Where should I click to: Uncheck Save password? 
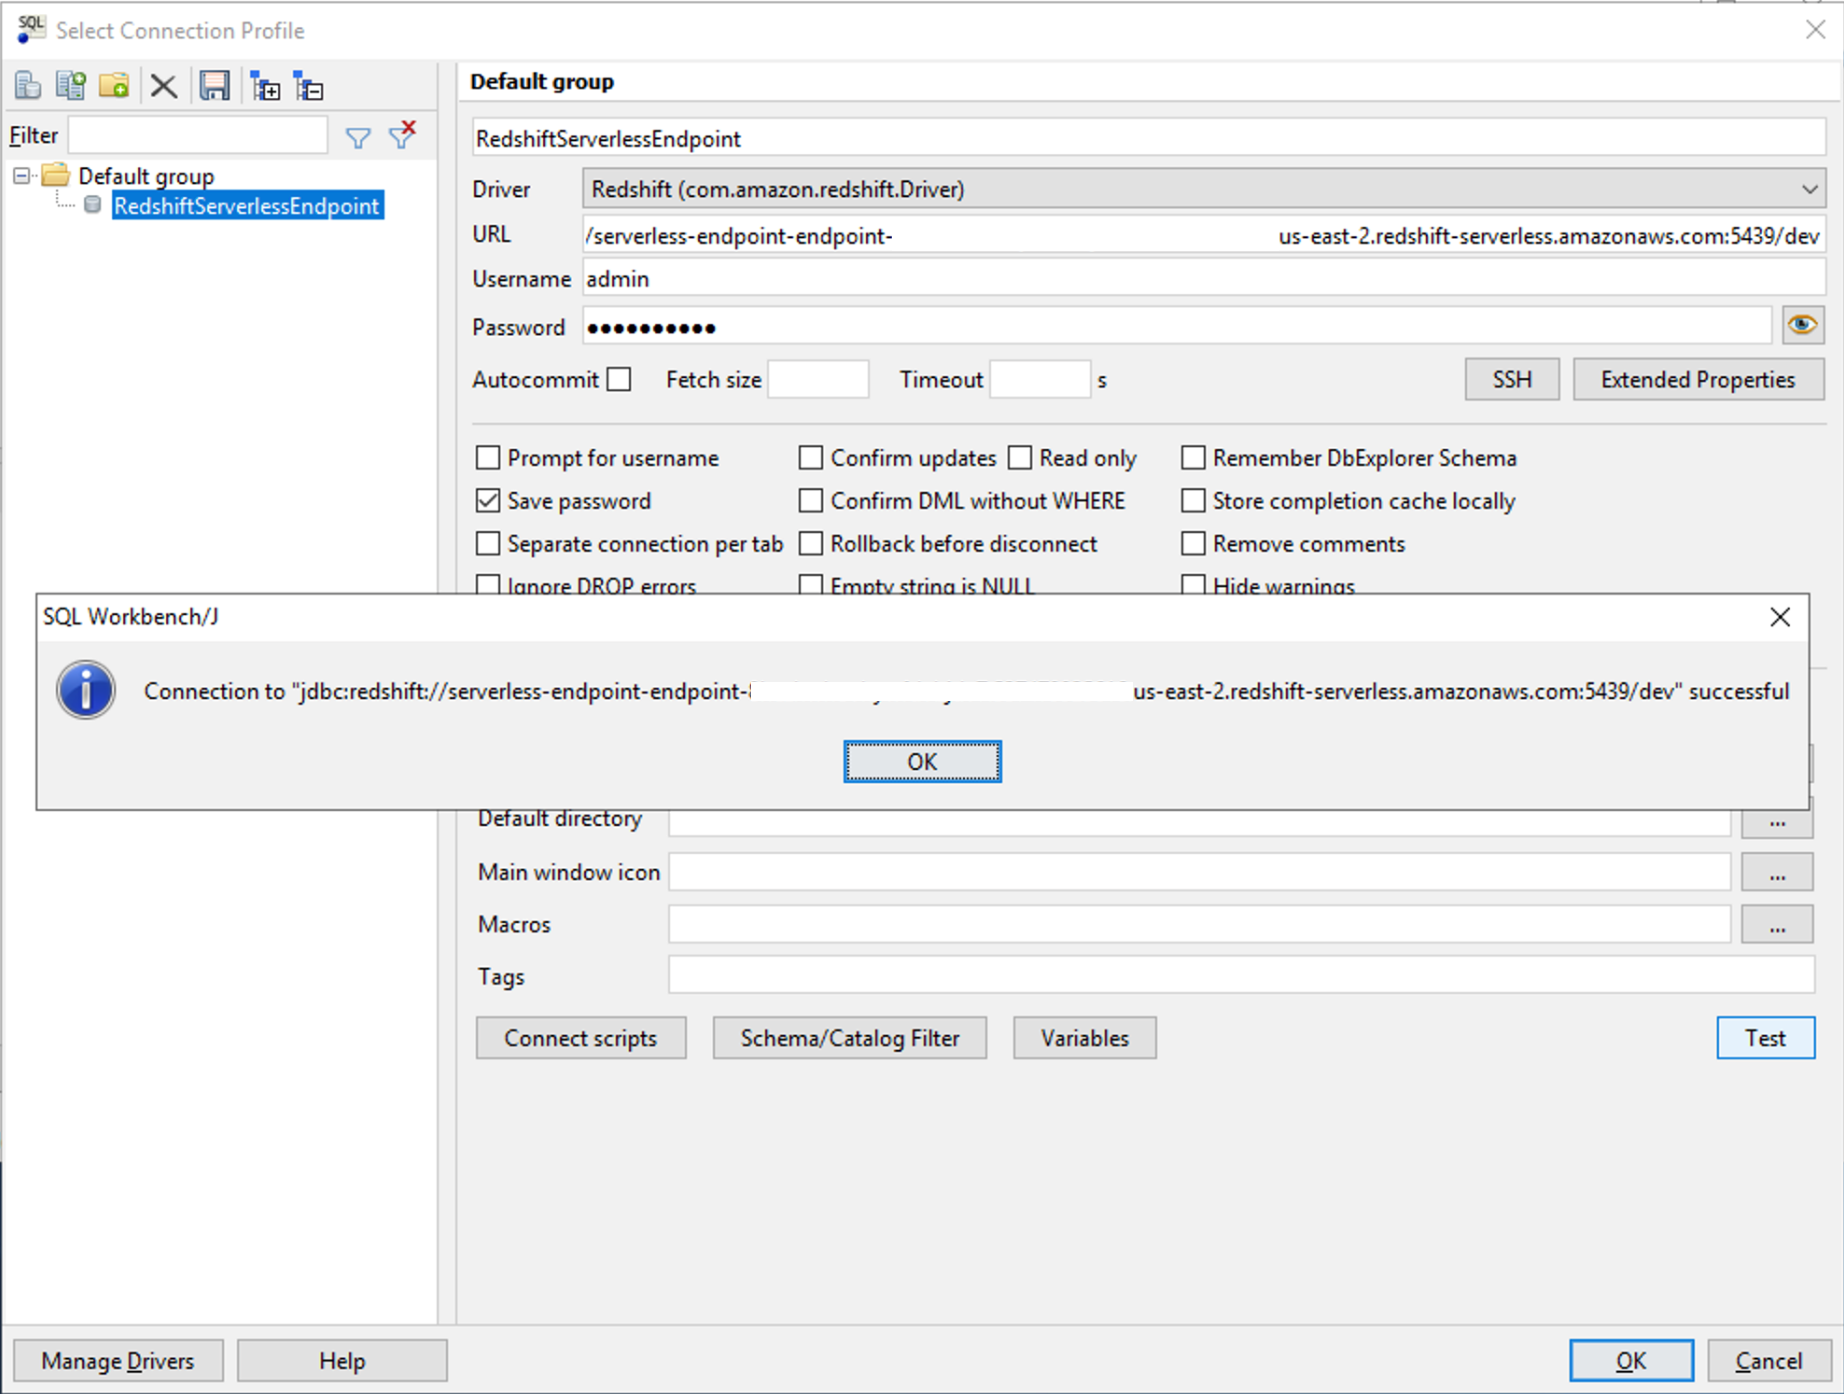coord(488,501)
